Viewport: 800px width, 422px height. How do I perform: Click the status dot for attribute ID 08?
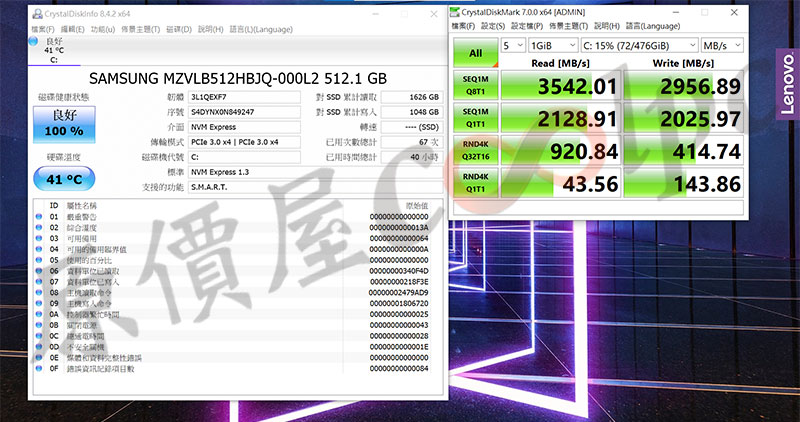39,293
